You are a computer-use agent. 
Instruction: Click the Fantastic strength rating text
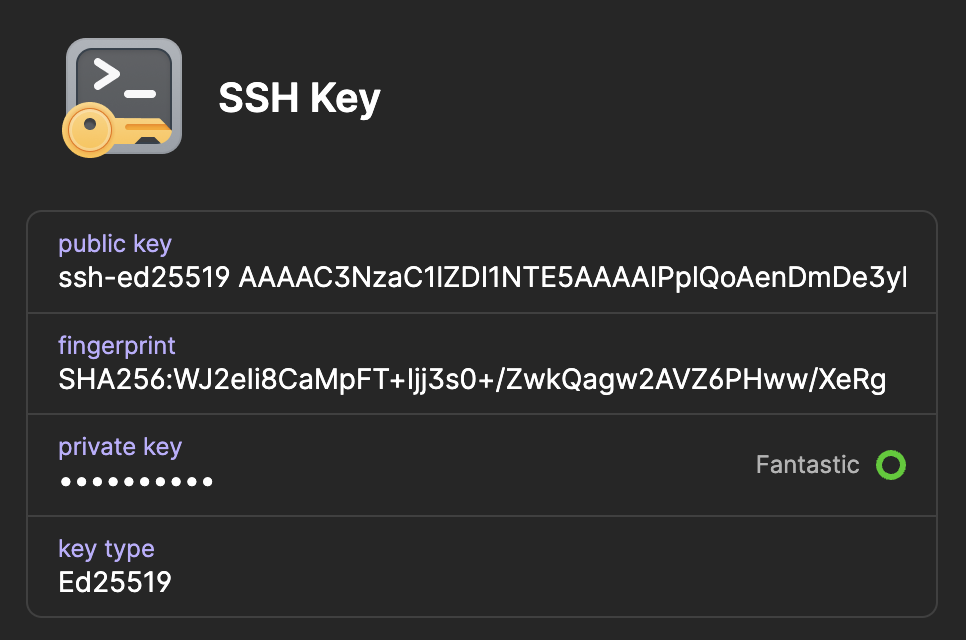click(x=807, y=465)
